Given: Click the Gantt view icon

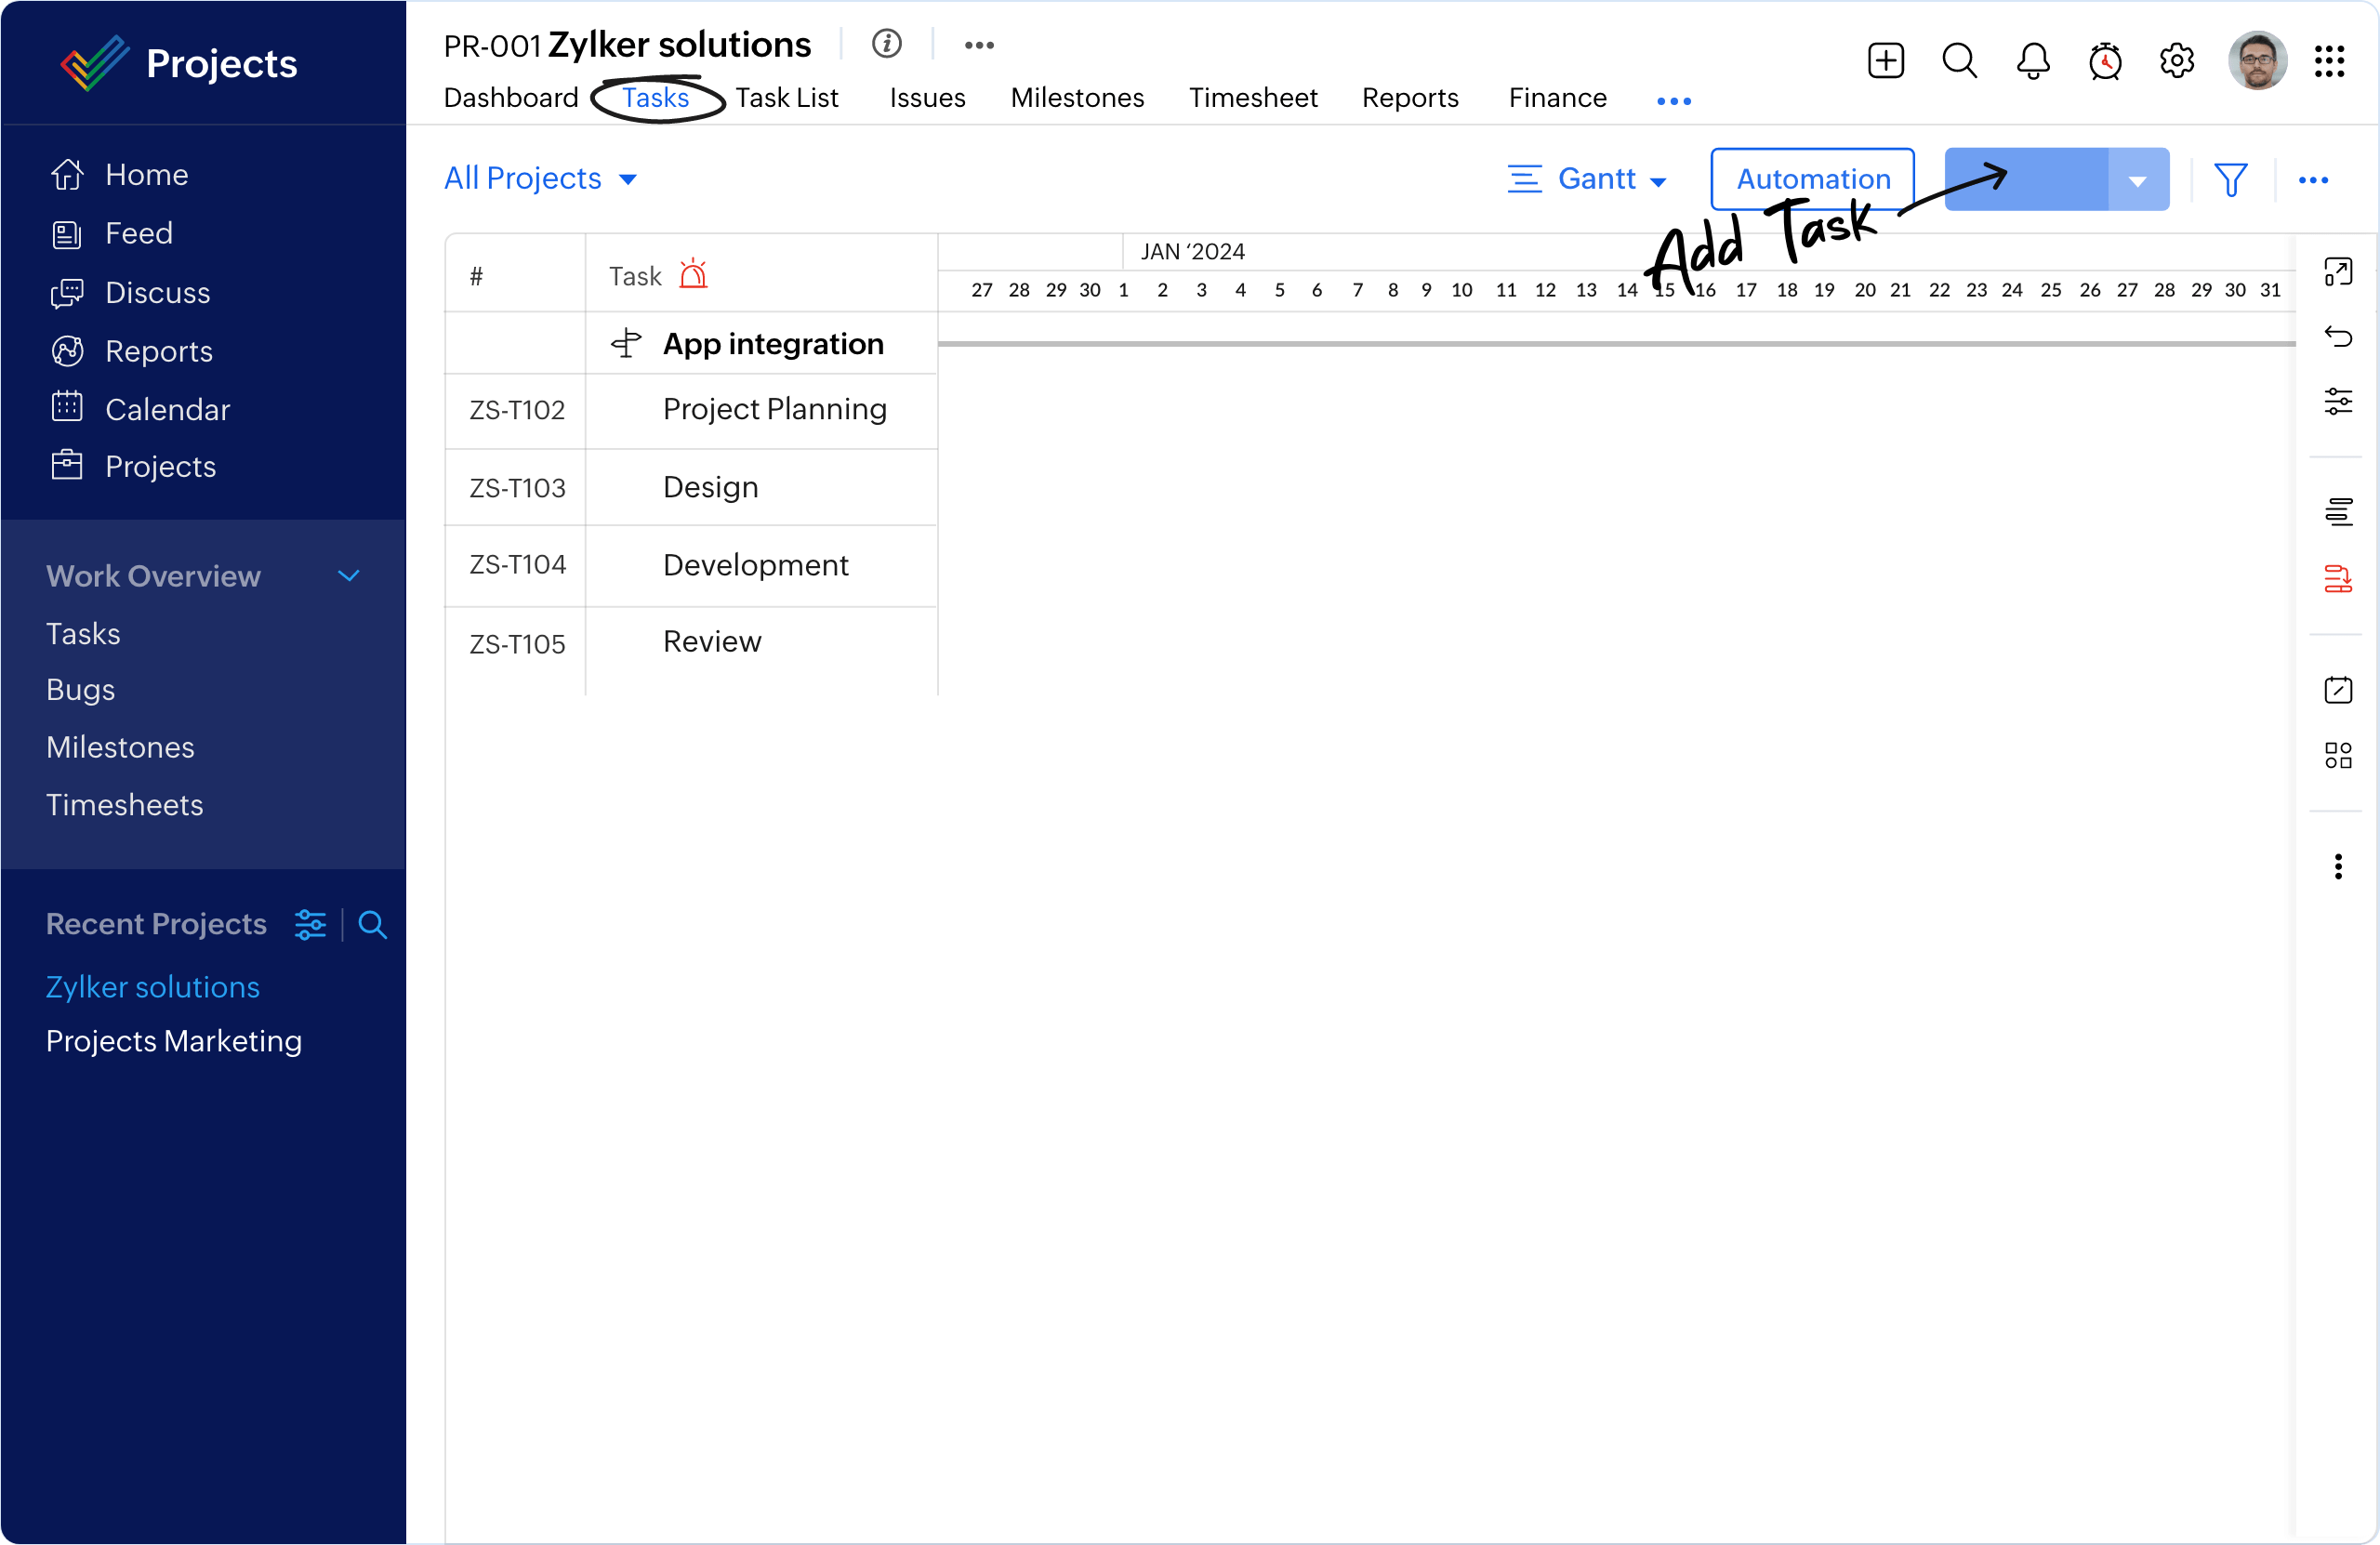Looking at the screenshot, I should point(1525,178).
